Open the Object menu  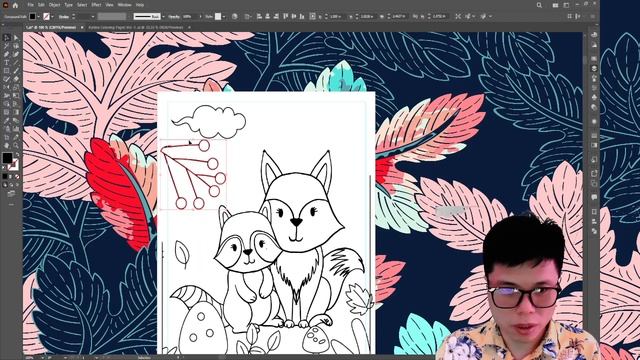[x=54, y=5]
